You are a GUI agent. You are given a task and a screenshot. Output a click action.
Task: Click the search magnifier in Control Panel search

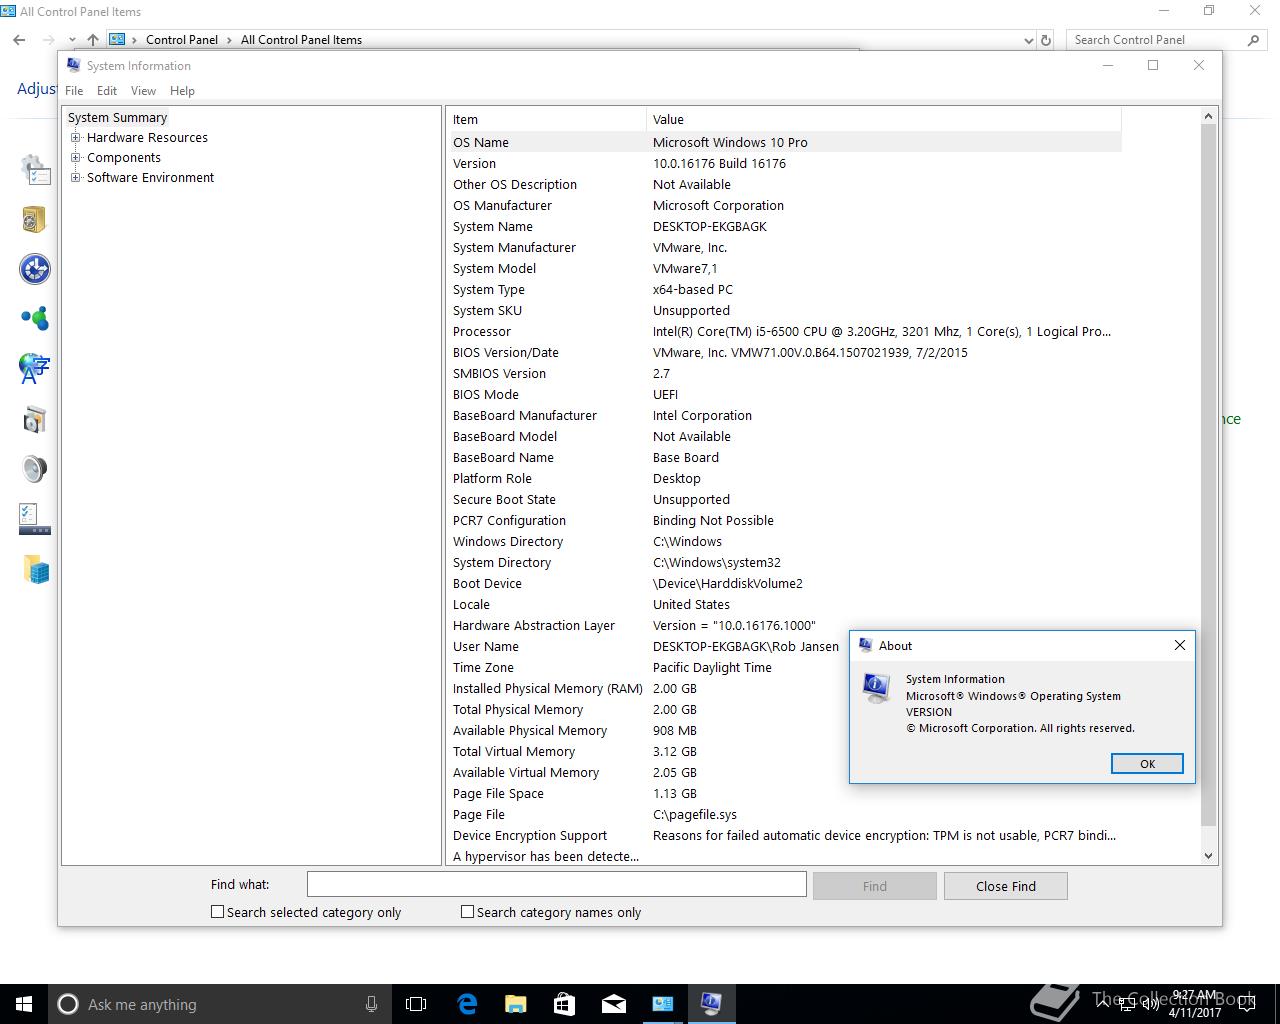(1253, 40)
